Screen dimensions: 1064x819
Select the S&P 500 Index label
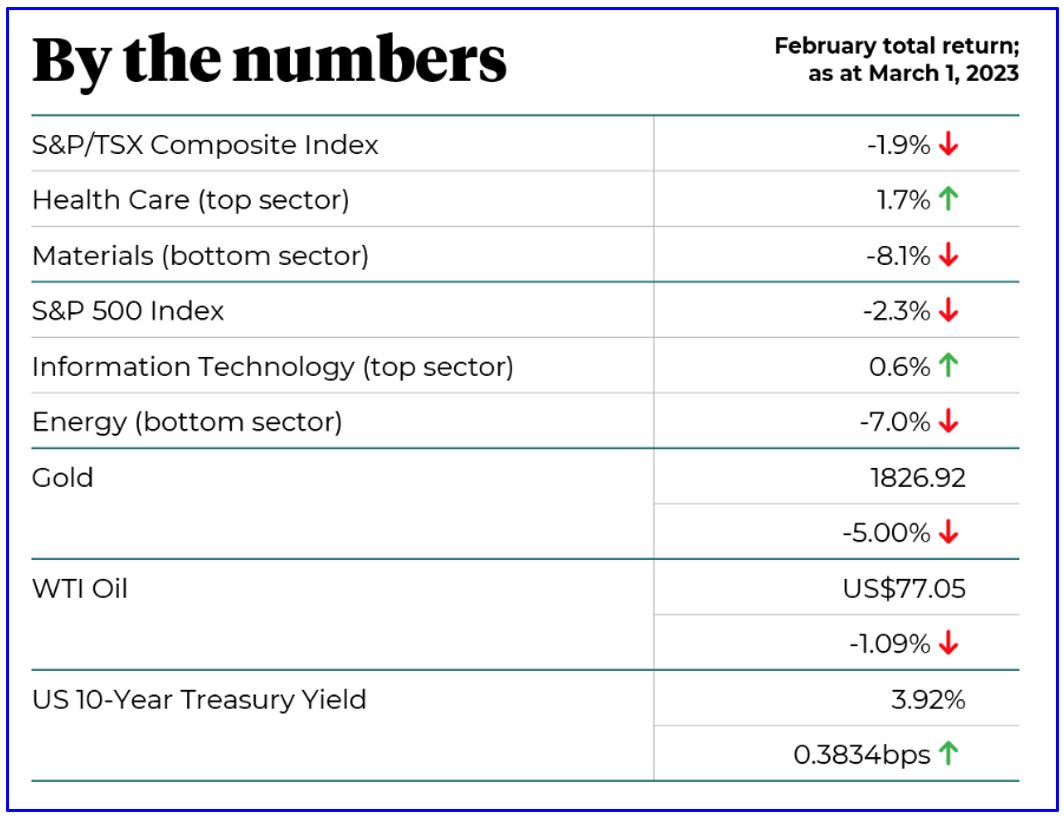click(x=128, y=311)
